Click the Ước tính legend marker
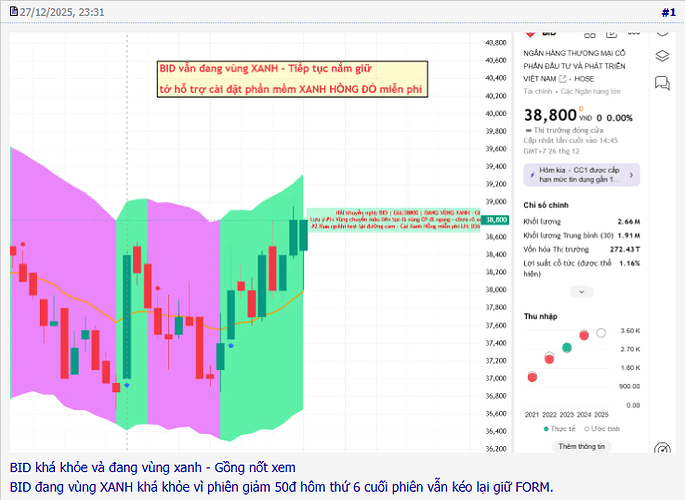685x500 pixels. 587,429
